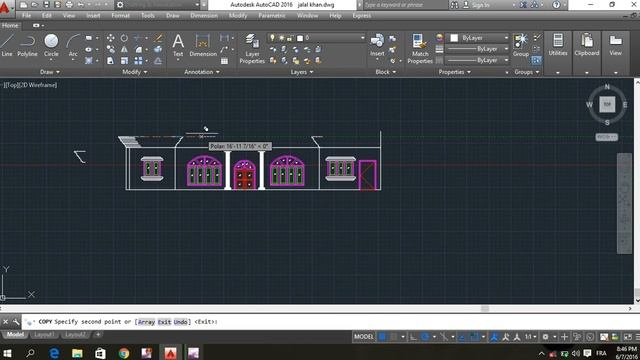Switch to the Layout1 tab
640x360 pixels.
[x=44, y=335]
